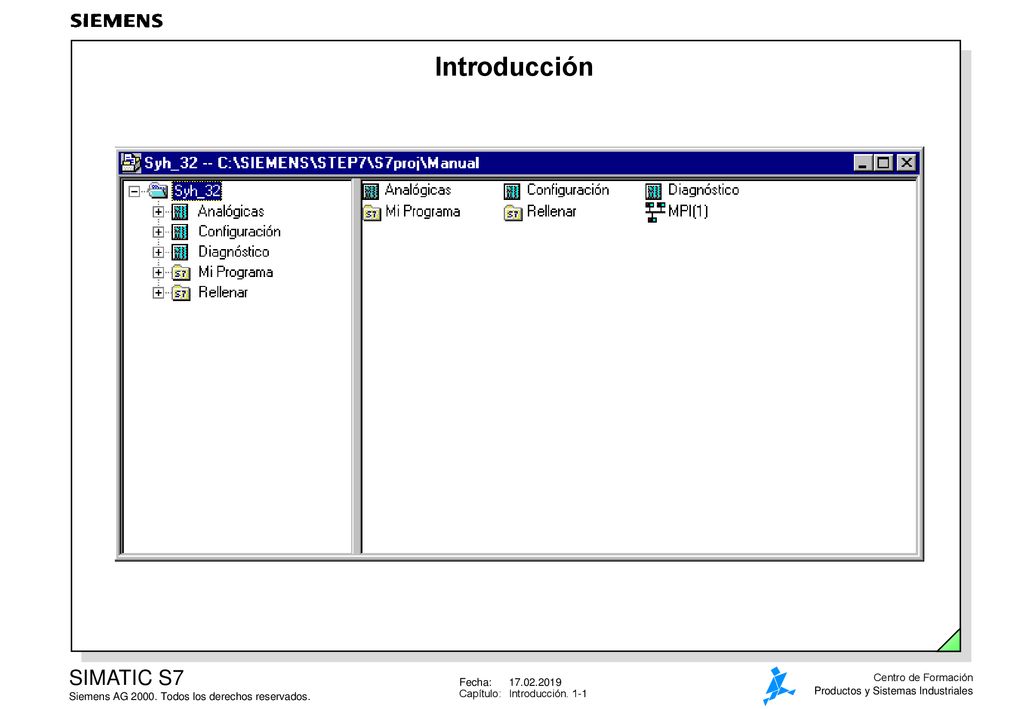The width and height of the screenshot is (1024, 709).
Task: Click Diagnóstico text in right pane
Action: (703, 190)
